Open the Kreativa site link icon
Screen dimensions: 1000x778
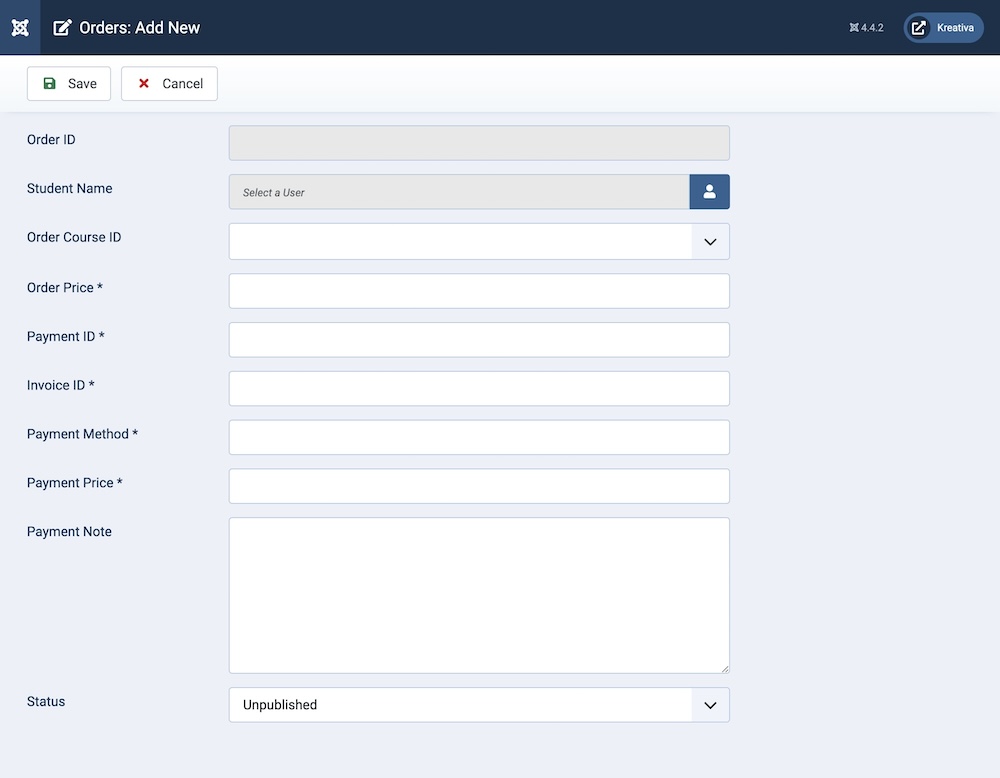(x=919, y=28)
